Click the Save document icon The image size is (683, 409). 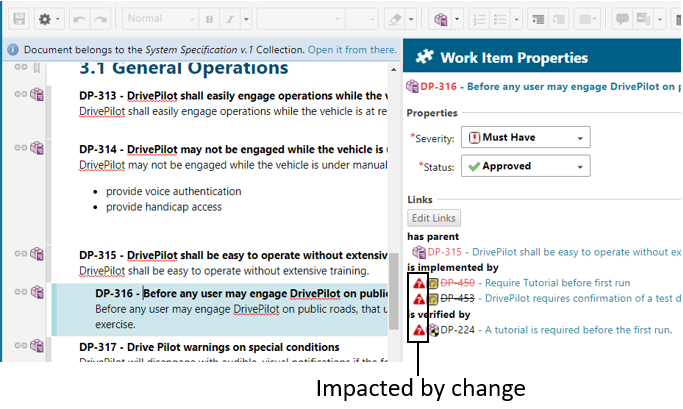[17, 18]
